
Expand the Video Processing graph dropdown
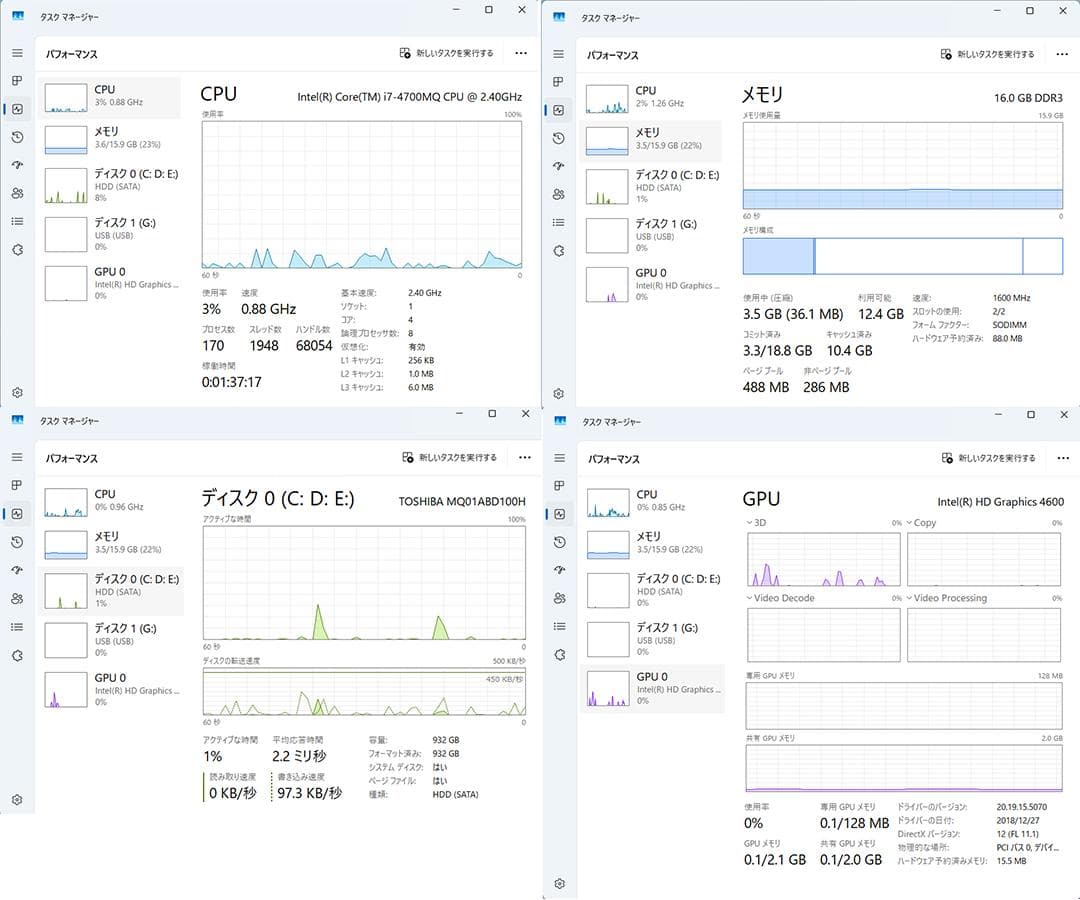point(946,598)
